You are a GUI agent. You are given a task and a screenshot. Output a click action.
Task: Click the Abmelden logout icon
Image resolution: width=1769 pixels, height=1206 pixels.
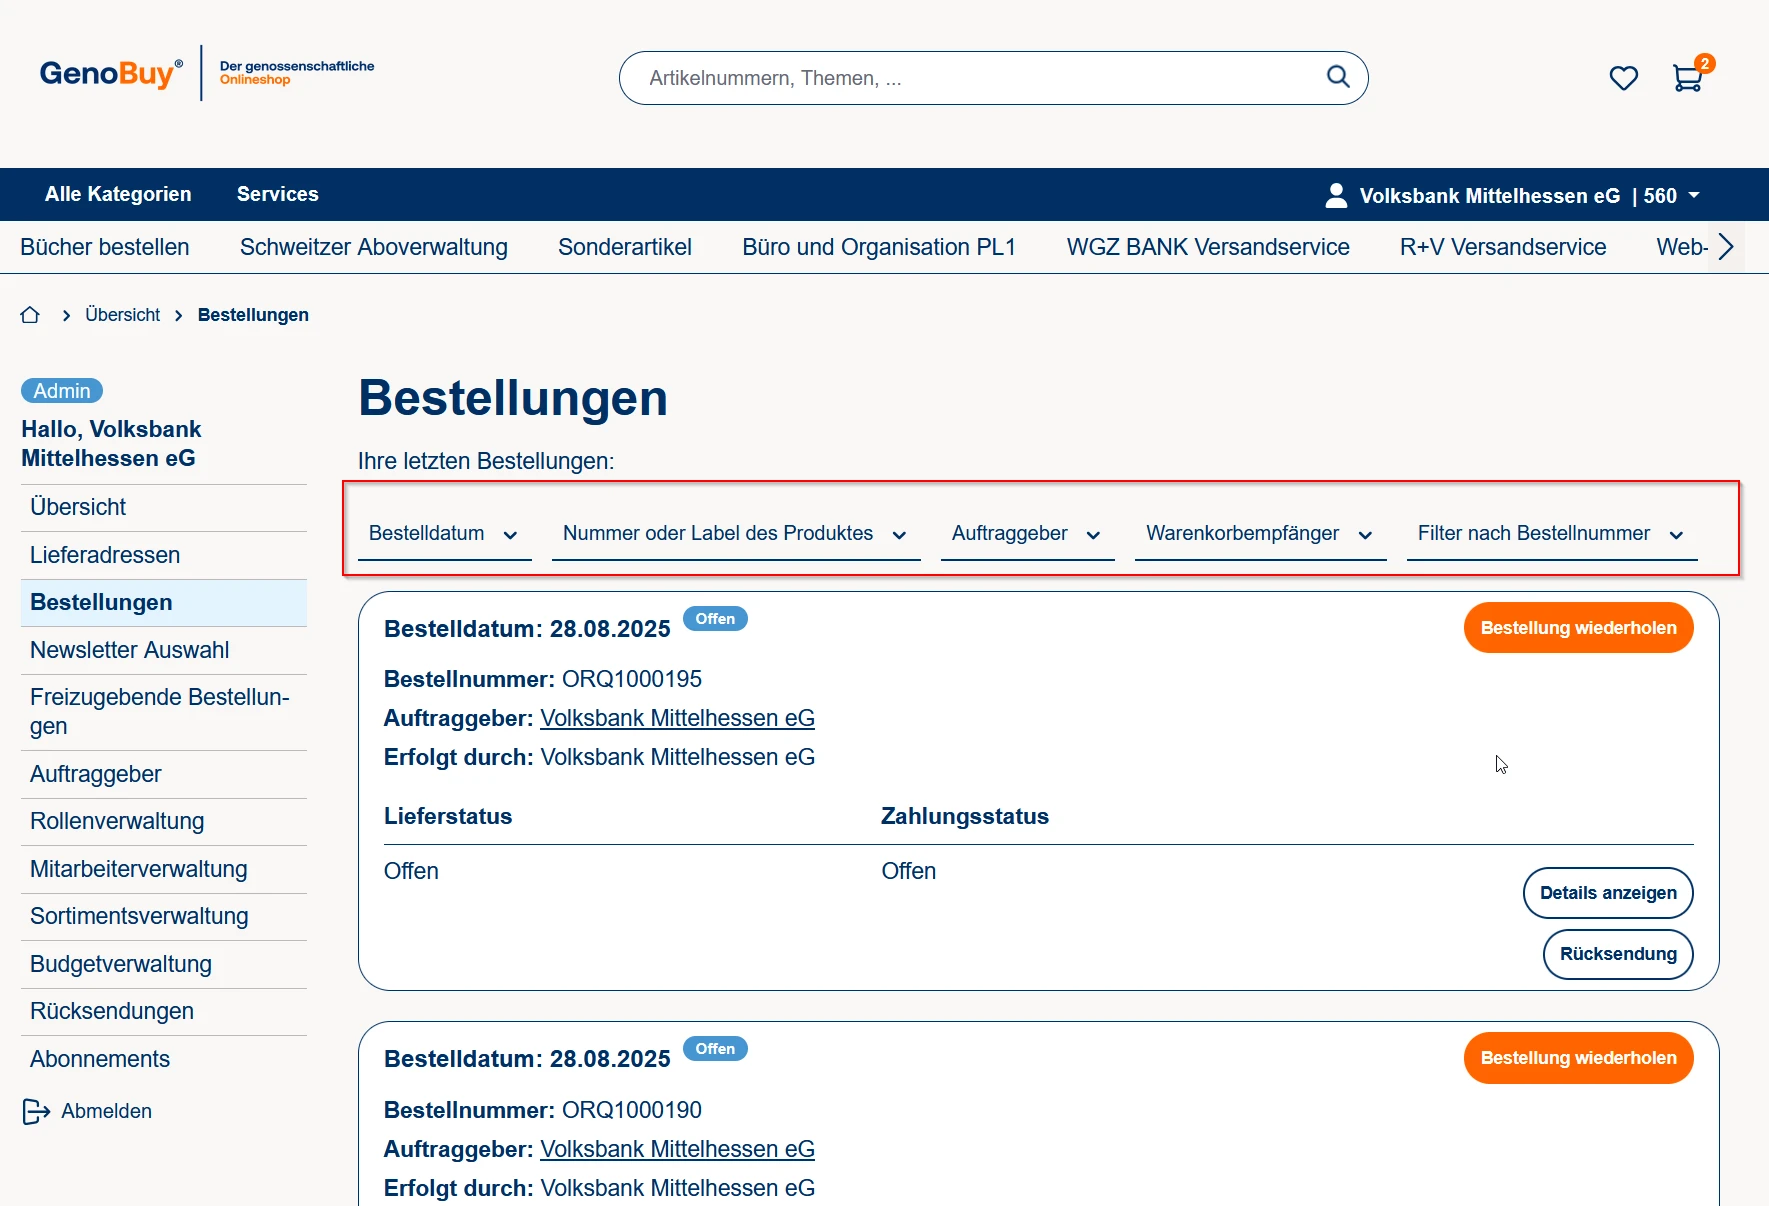tap(36, 1111)
